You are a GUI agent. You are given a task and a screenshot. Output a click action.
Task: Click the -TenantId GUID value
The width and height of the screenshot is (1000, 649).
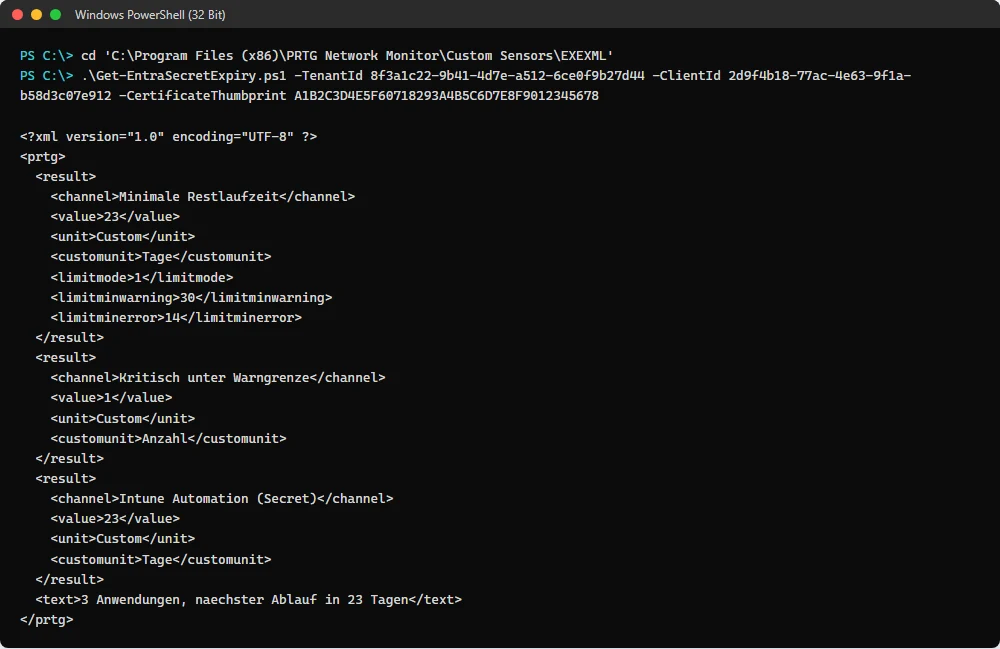(x=507, y=75)
